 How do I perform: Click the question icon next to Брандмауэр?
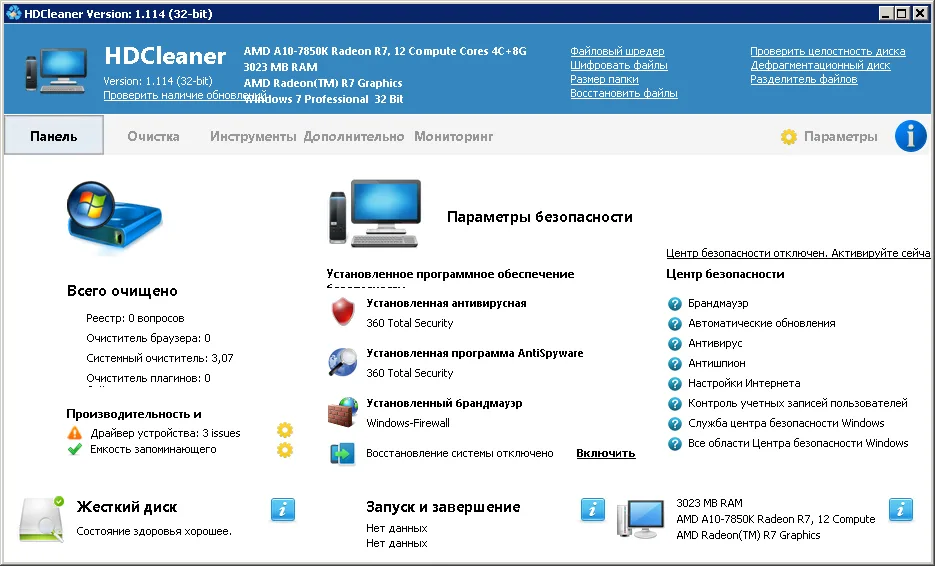coord(674,304)
